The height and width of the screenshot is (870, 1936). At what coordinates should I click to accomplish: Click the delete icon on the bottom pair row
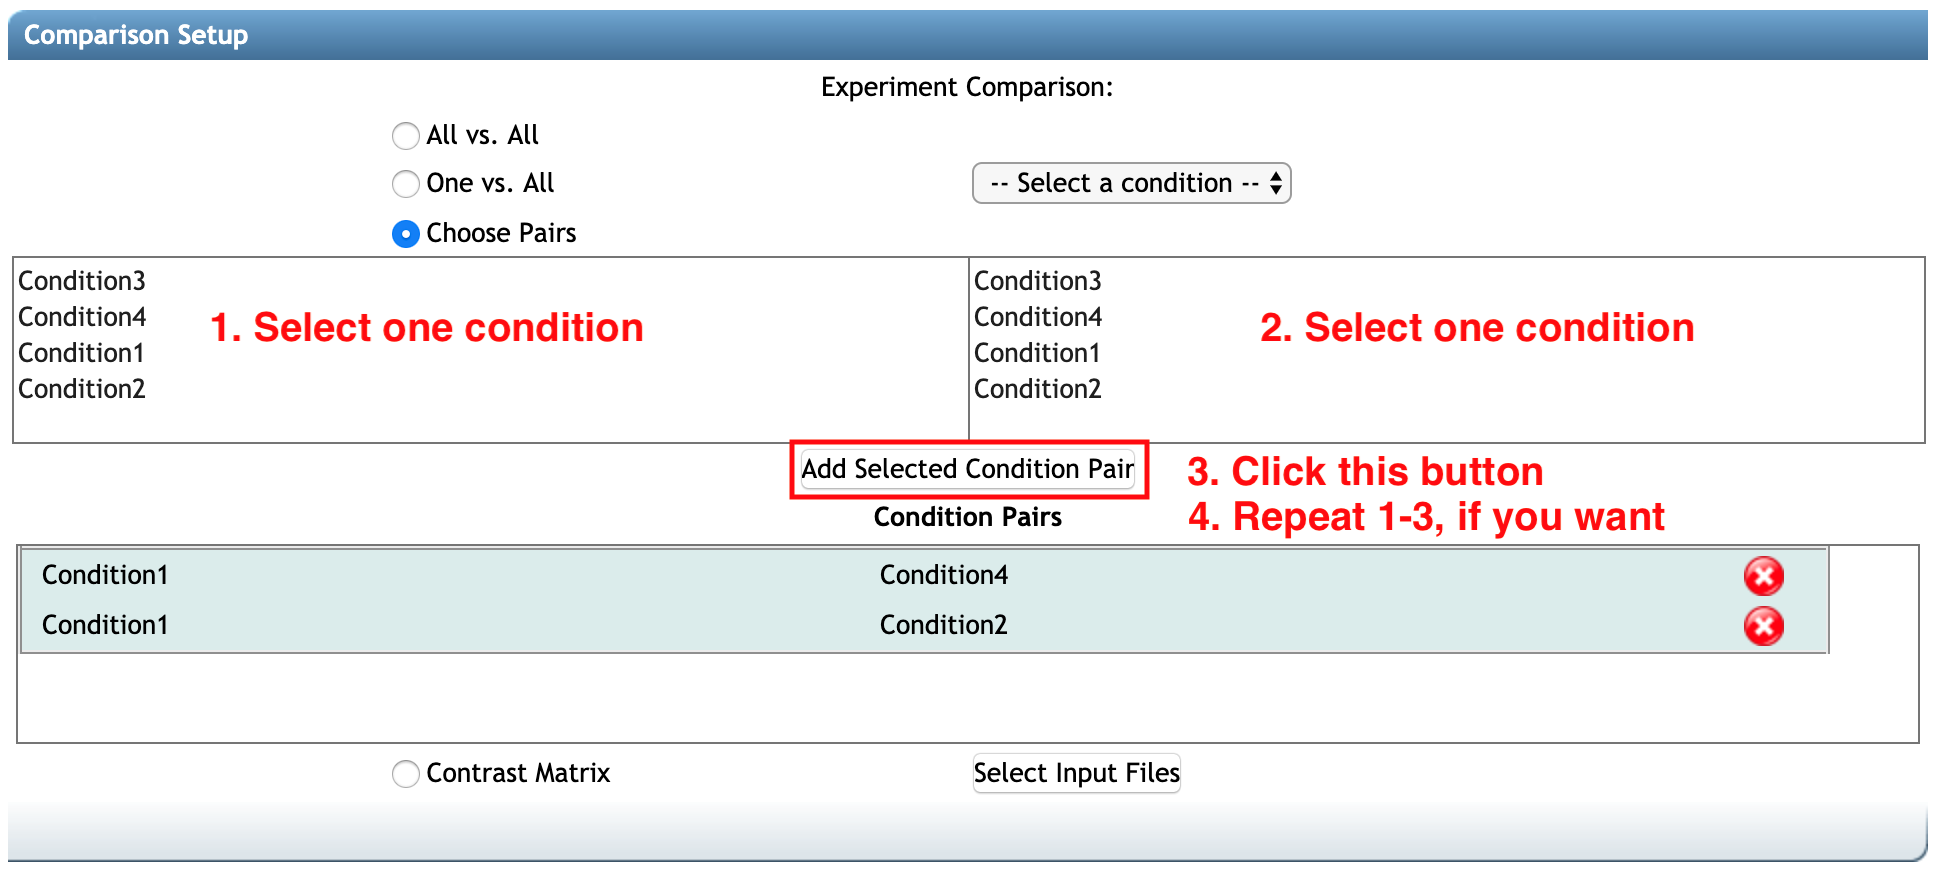coord(1763,626)
